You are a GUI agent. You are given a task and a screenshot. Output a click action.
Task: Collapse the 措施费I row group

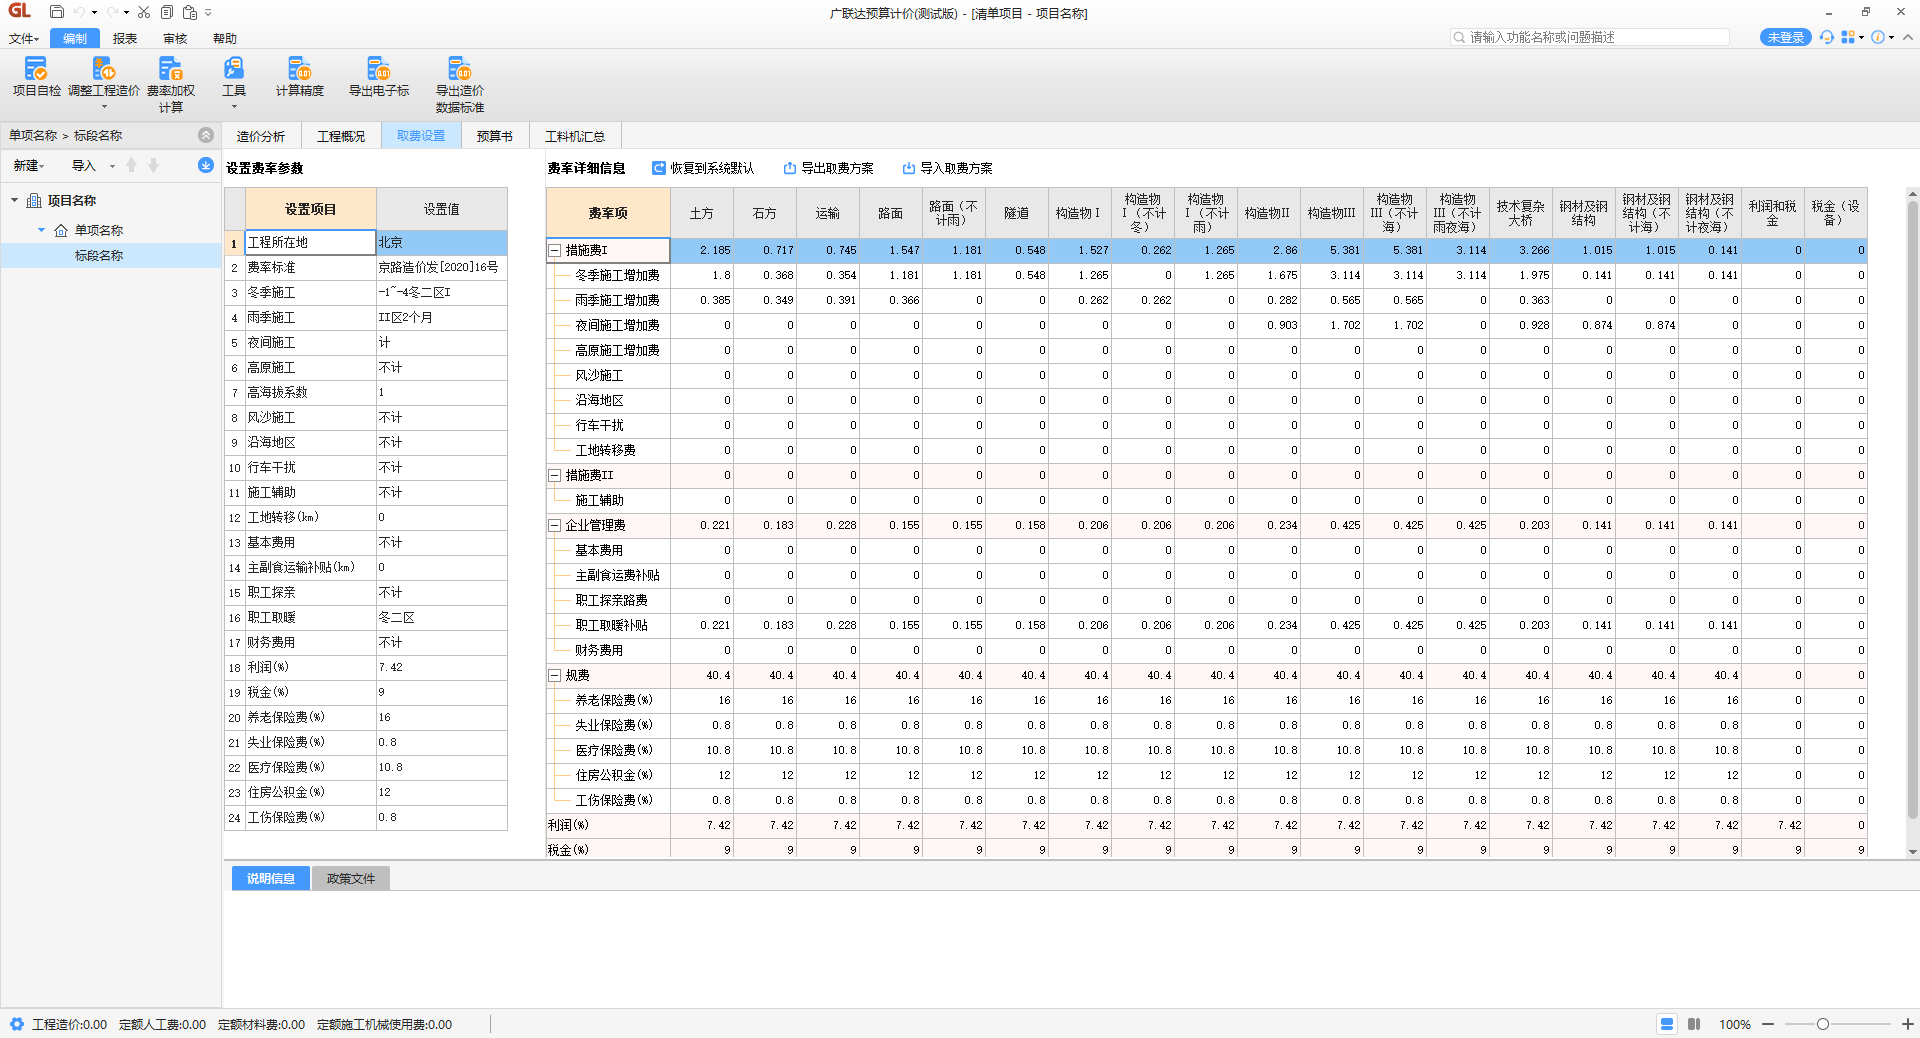[555, 250]
